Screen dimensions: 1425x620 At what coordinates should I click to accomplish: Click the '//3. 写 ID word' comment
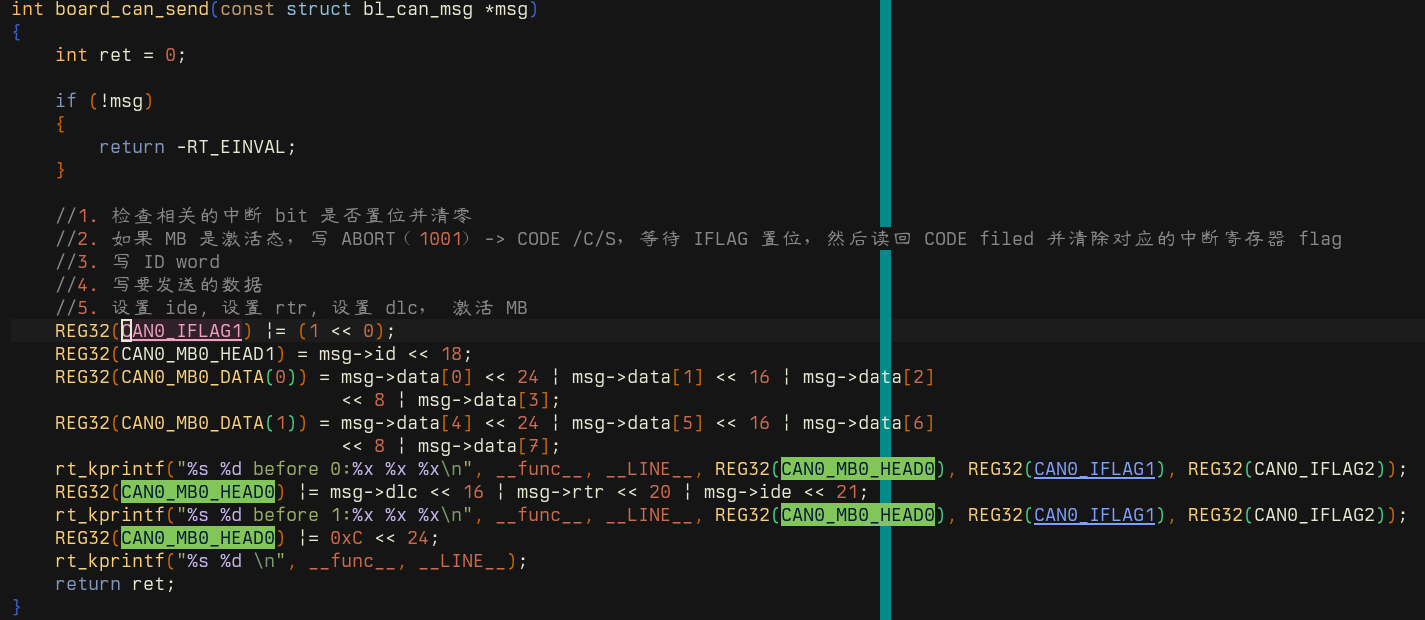point(137,262)
